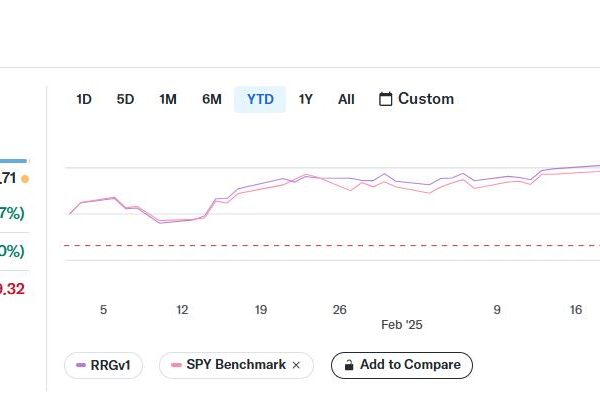
Task: Click the Feb '25 label on the chart axis
Action: coord(402,325)
